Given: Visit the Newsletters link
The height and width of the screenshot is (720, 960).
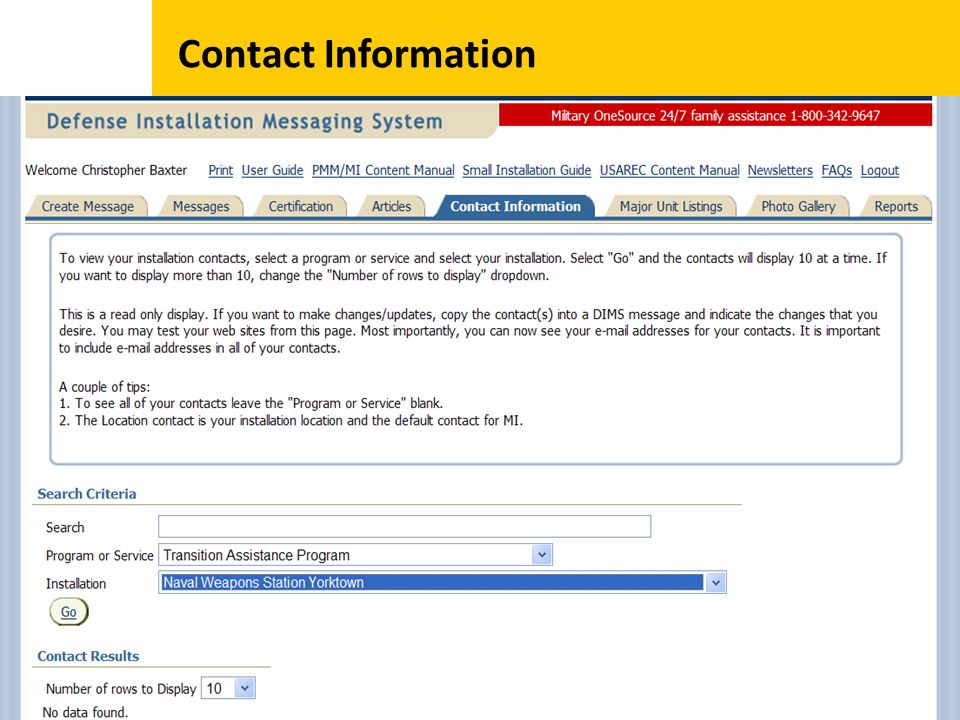Looking at the screenshot, I should coord(780,170).
